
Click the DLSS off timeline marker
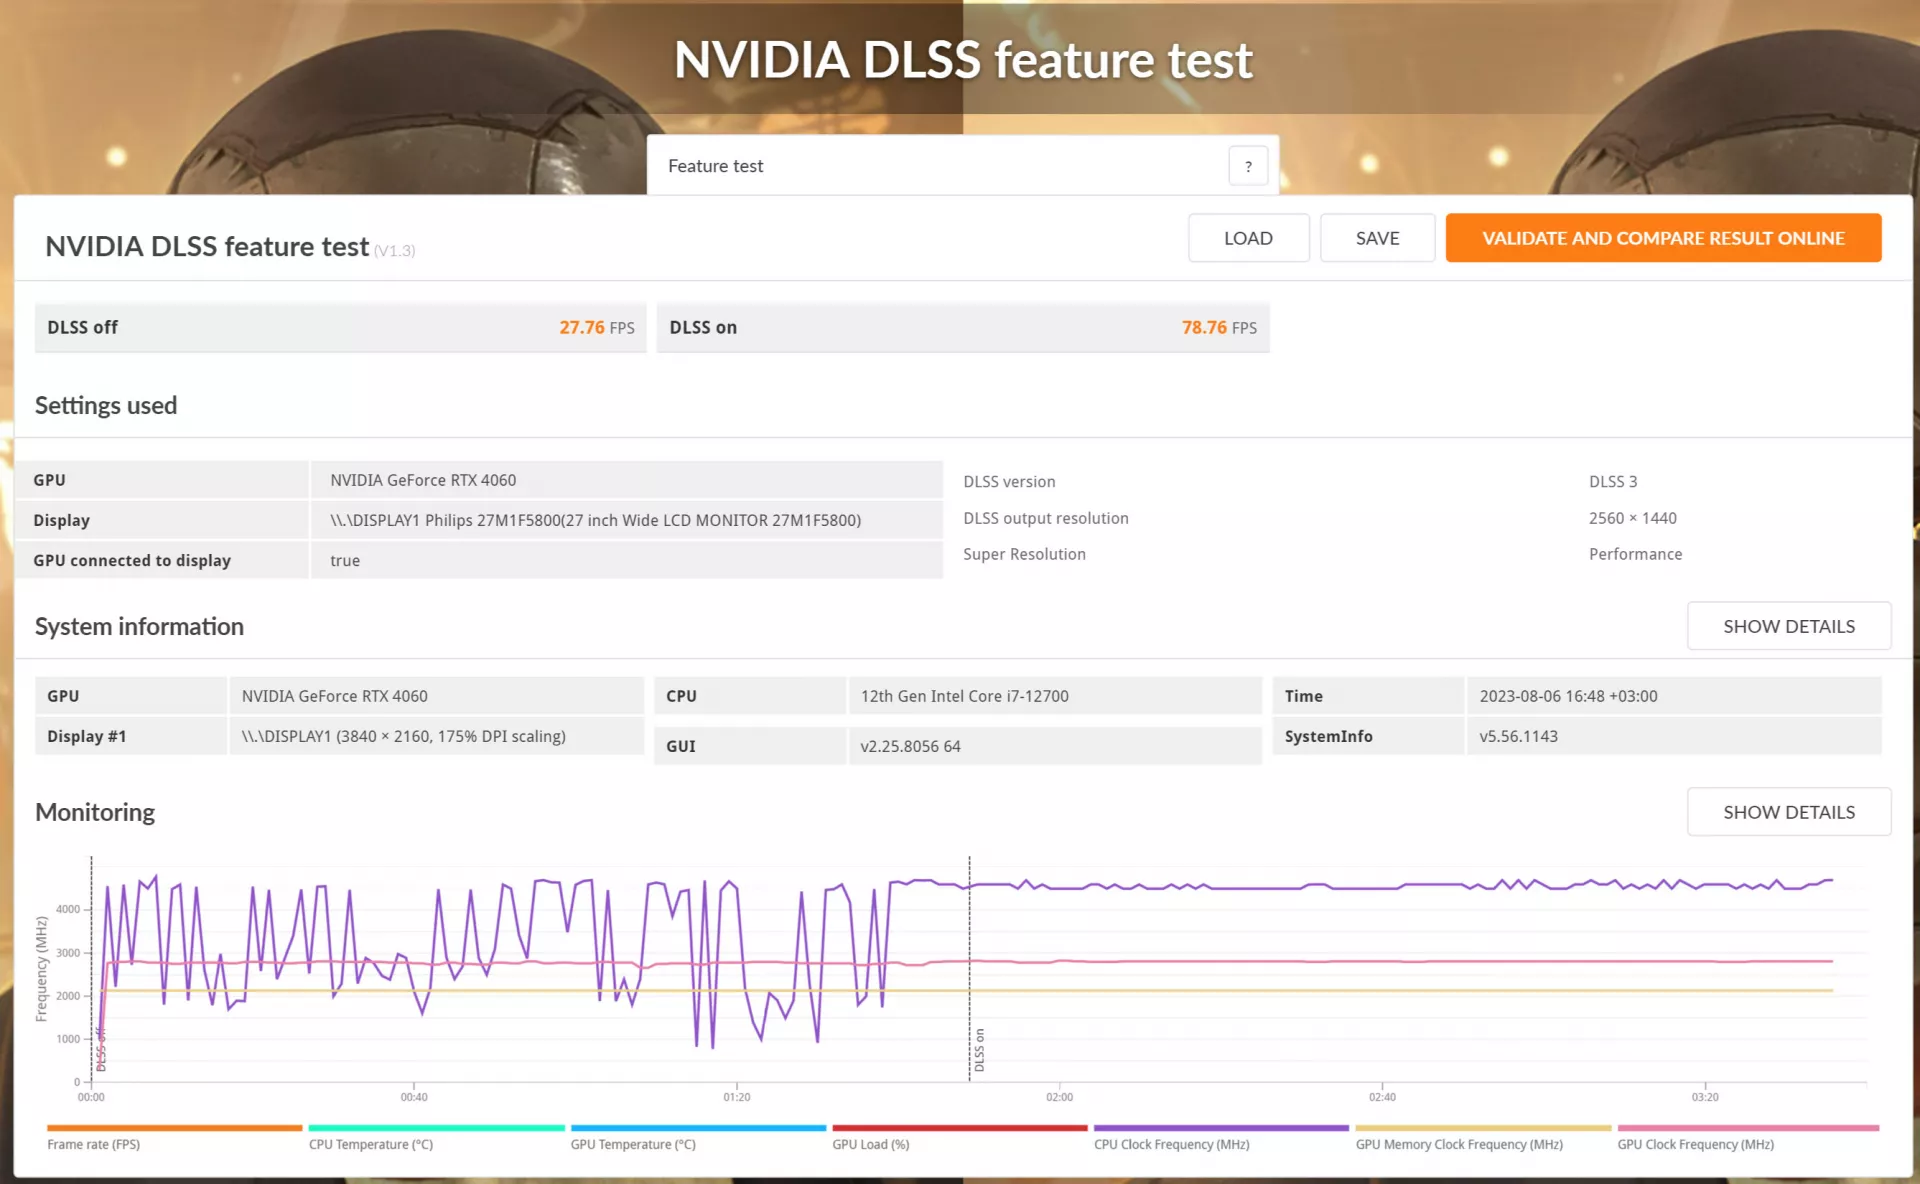click(x=101, y=1050)
